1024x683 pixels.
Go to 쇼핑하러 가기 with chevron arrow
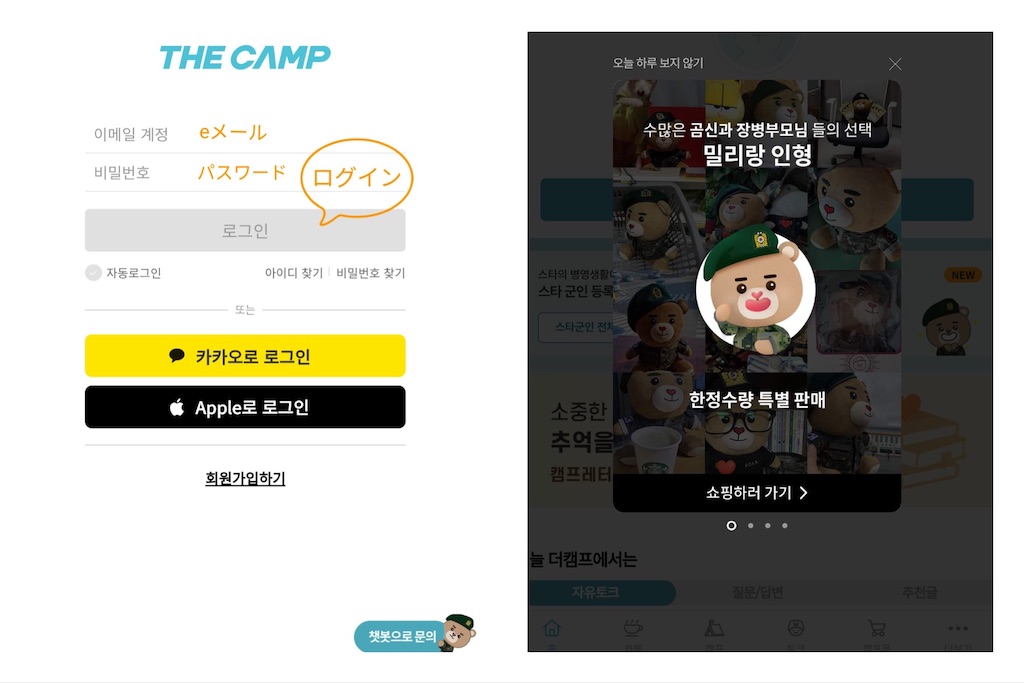tap(757, 492)
